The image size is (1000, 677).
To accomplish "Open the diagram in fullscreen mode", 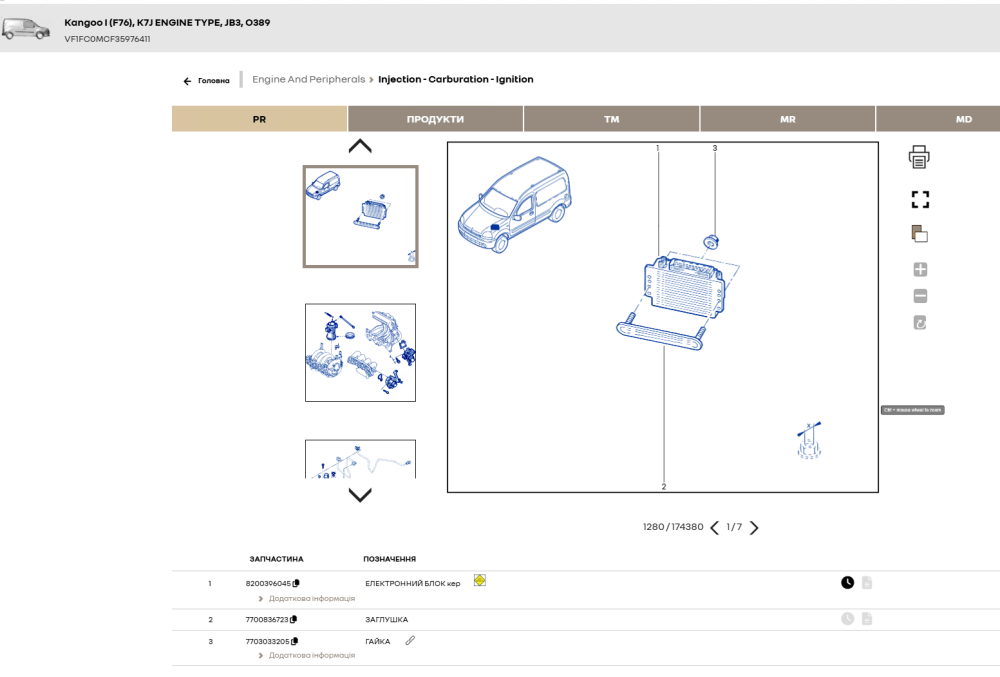I will click(x=920, y=200).
